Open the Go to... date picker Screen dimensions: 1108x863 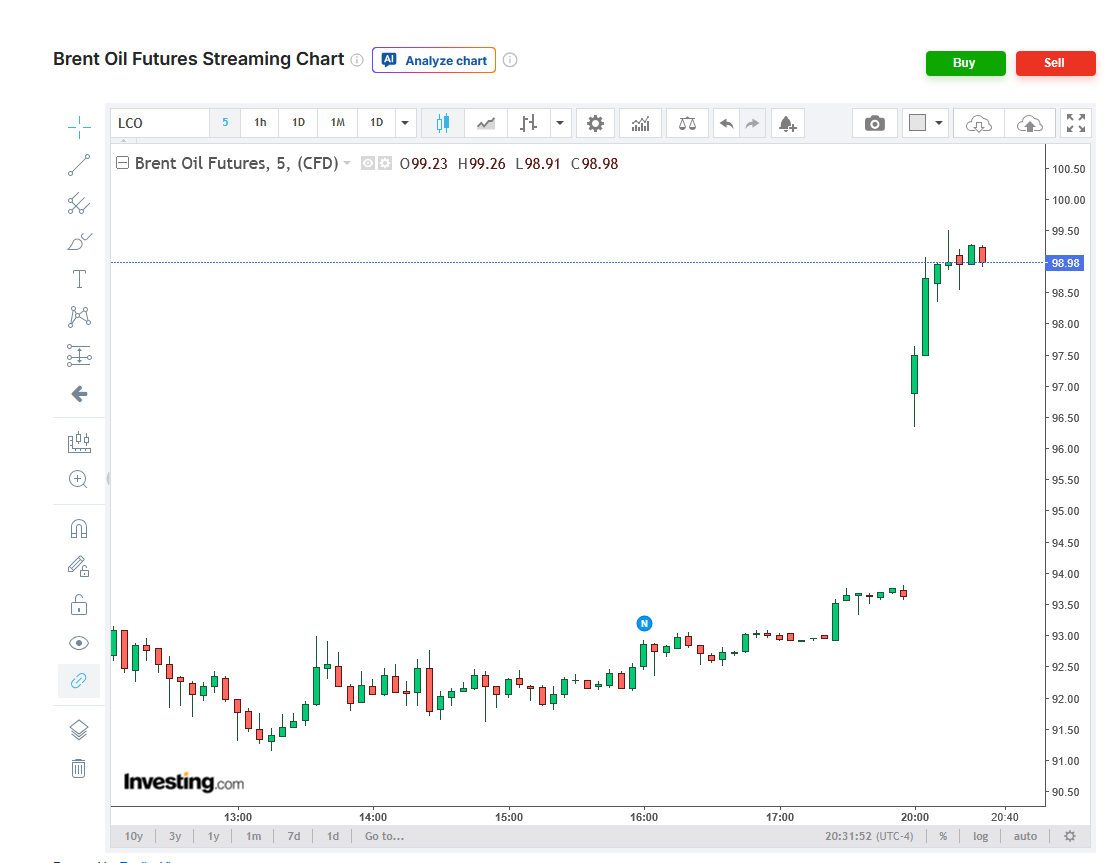click(x=384, y=836)
